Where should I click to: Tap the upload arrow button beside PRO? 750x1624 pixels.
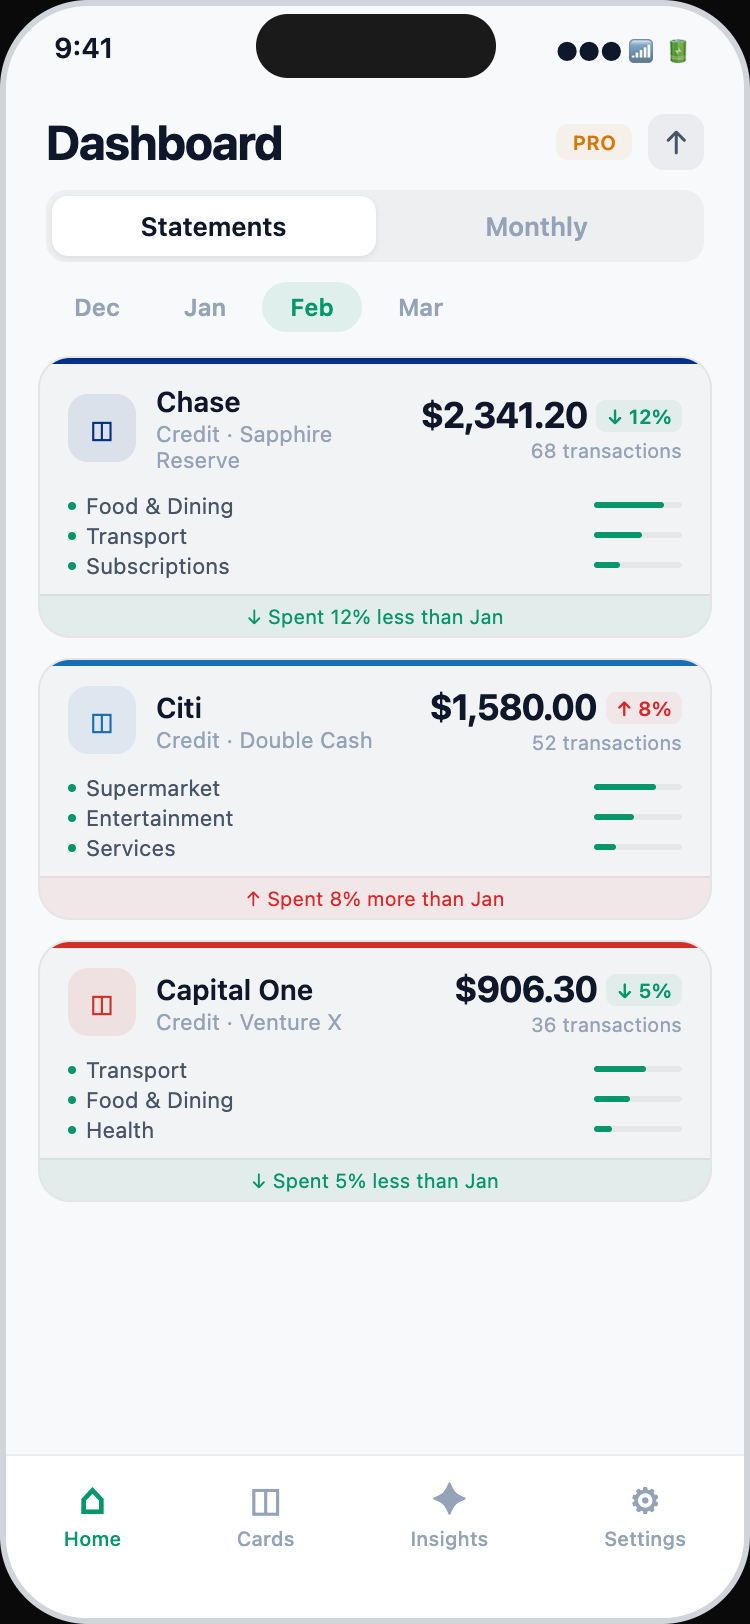[676, 143]
